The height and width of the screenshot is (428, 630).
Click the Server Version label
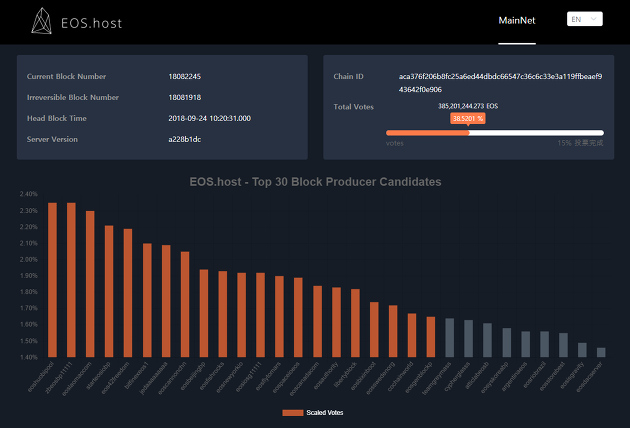52,139
